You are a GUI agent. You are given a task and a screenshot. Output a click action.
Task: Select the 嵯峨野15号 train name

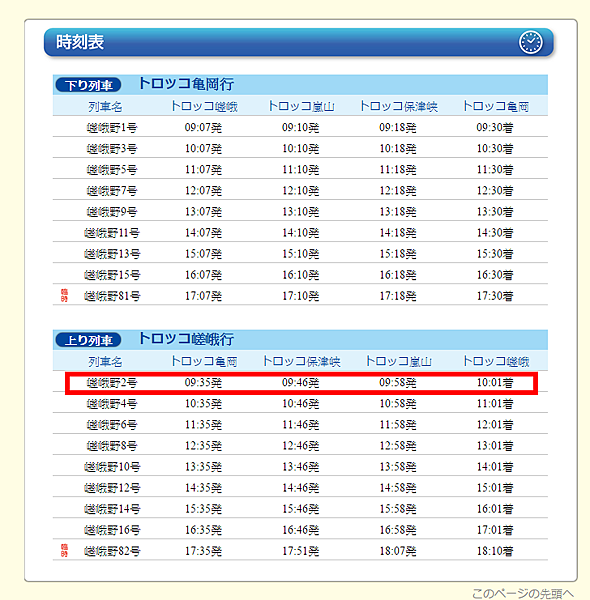coord(112,275)
